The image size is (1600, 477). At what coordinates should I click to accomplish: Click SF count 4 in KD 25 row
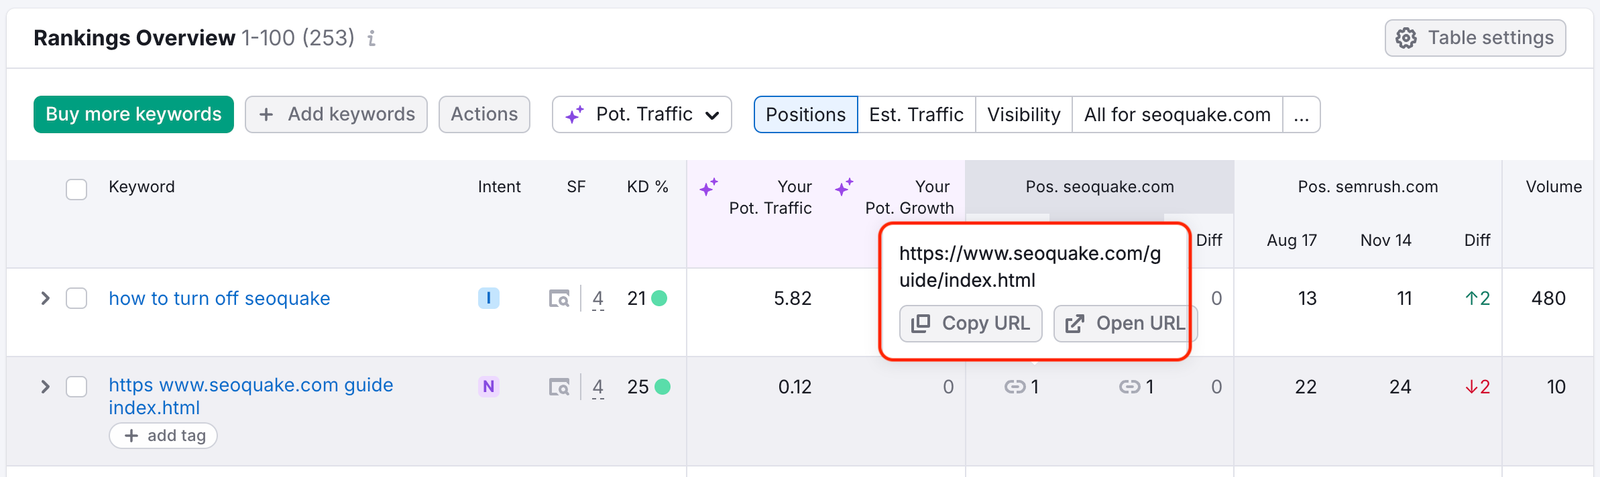click(598, 386)
